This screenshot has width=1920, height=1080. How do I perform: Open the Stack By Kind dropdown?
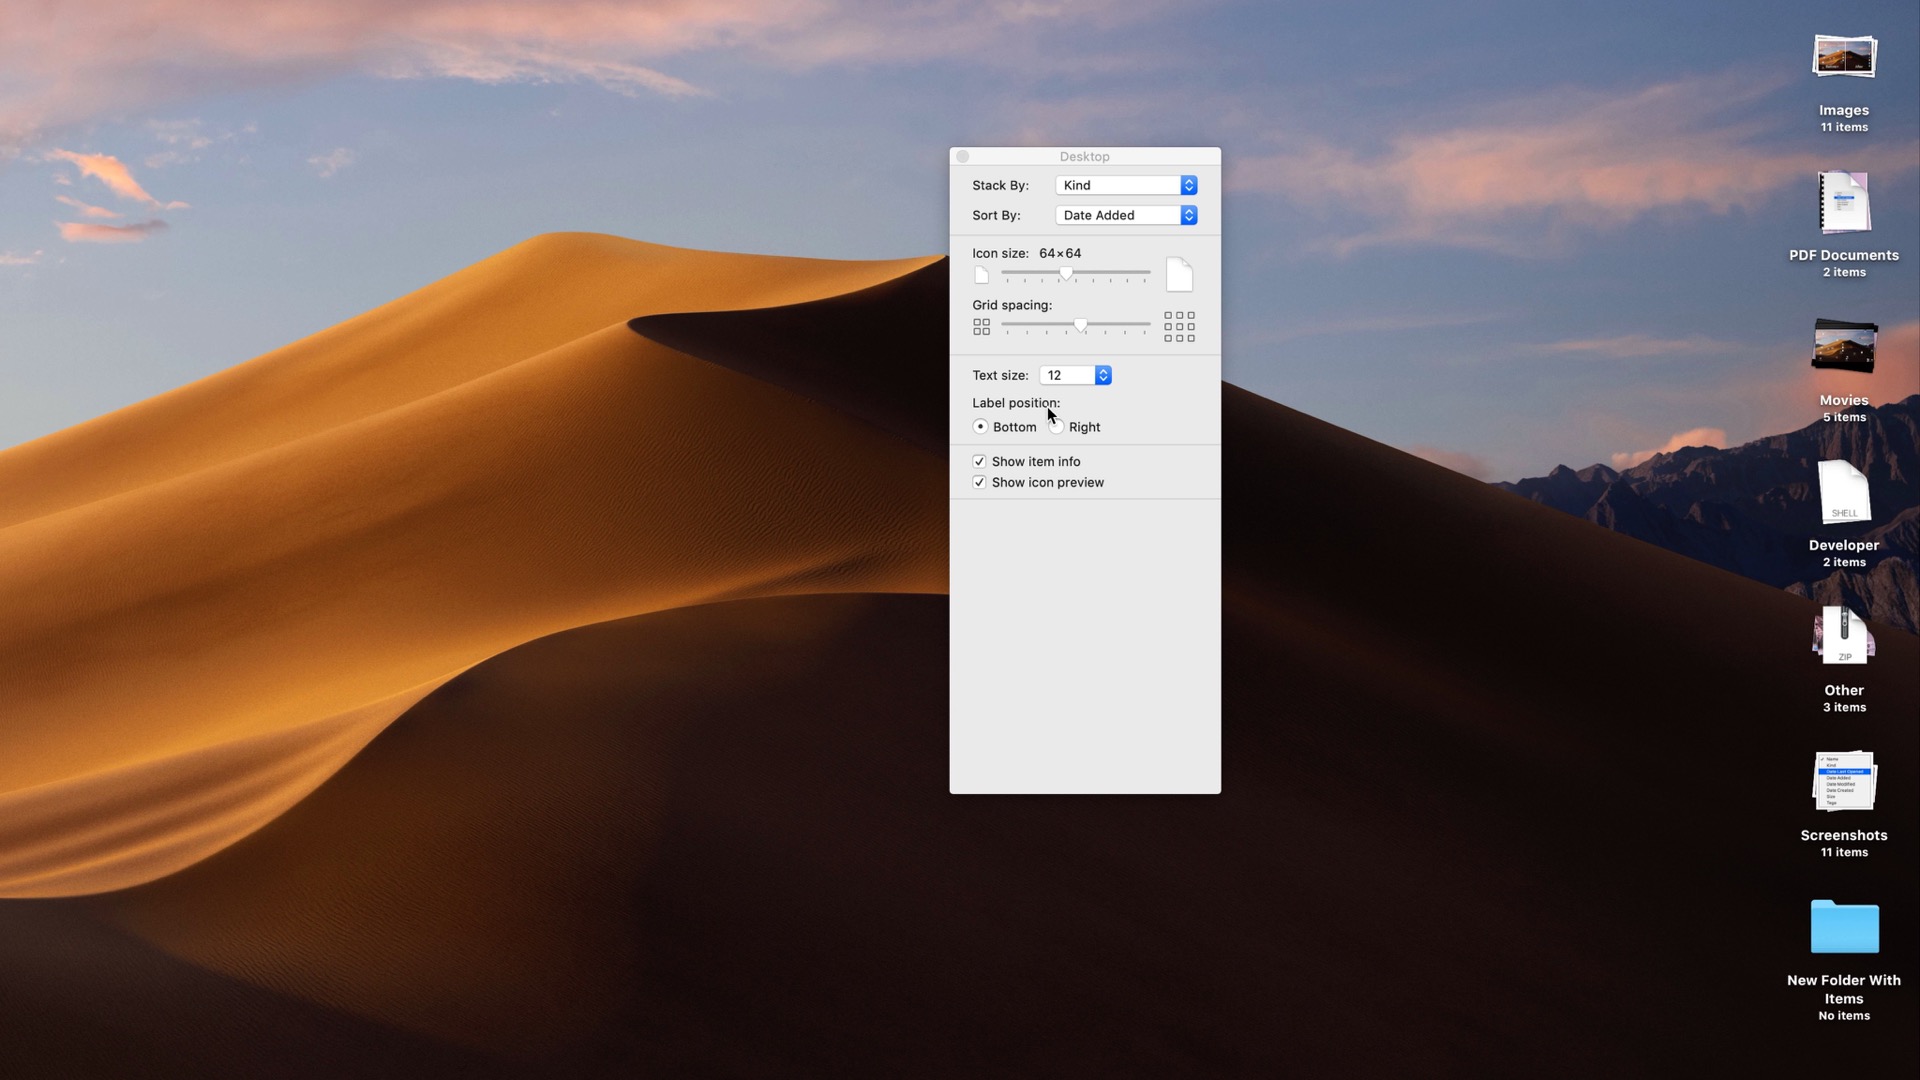(x=1126, y=185)
